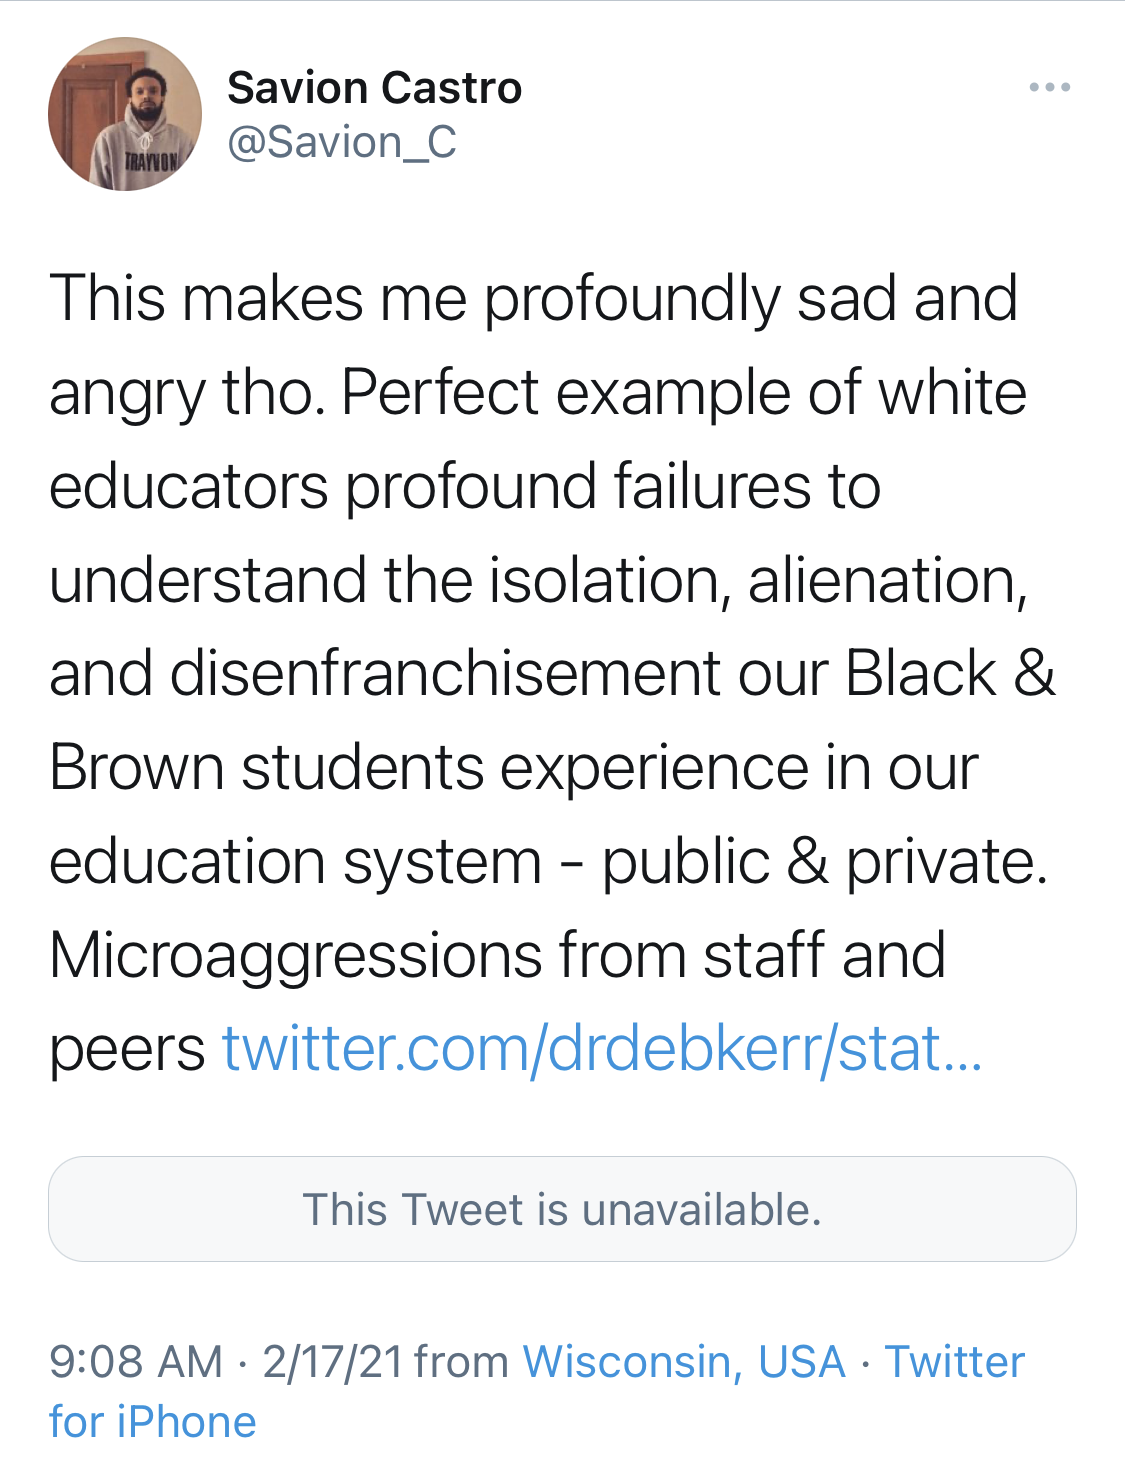Tap the line starting 'This makes me profoundly'

click(533, 300)
